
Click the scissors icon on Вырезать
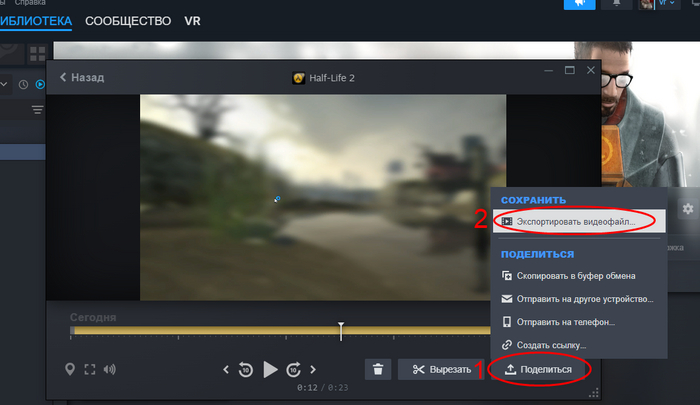(419, 369)
